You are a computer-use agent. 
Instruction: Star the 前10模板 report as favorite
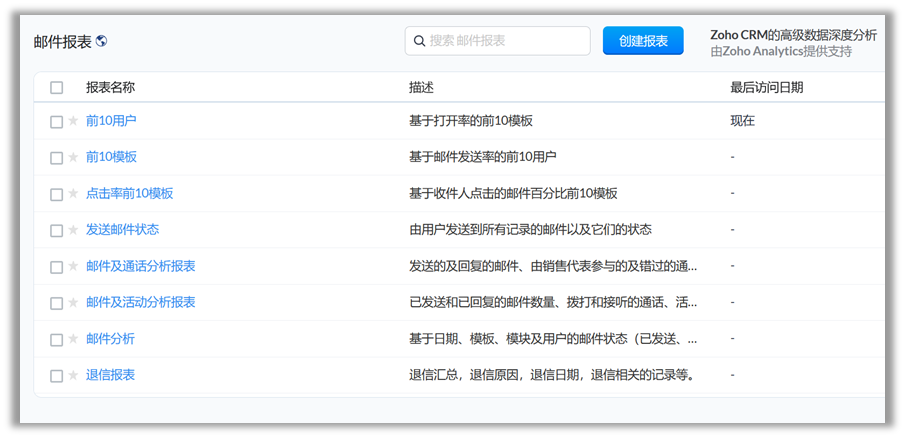click(x=73, y=157)
